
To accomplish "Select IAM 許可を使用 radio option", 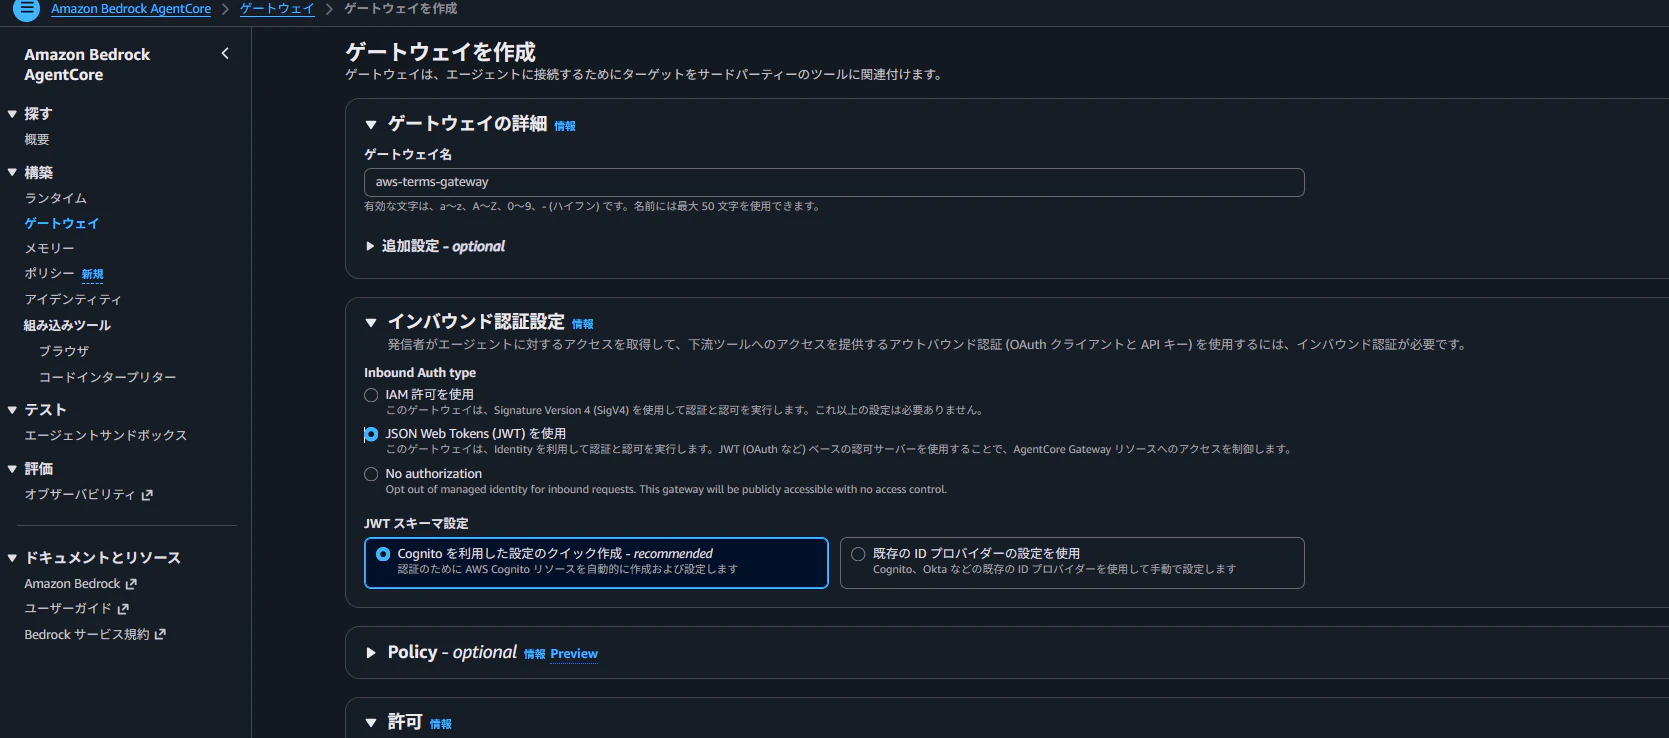I will [371, 395].
